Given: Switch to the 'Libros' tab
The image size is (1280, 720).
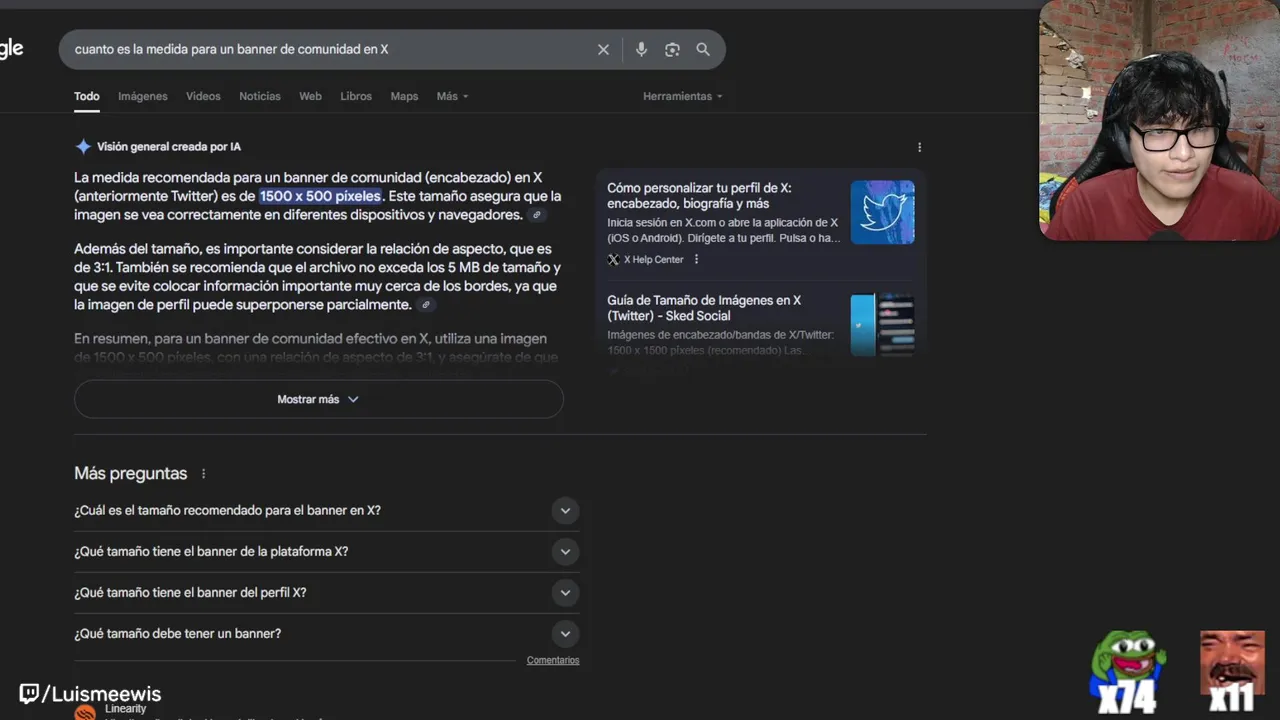Looking at the screenshot, I should click(x=356, y=96).
